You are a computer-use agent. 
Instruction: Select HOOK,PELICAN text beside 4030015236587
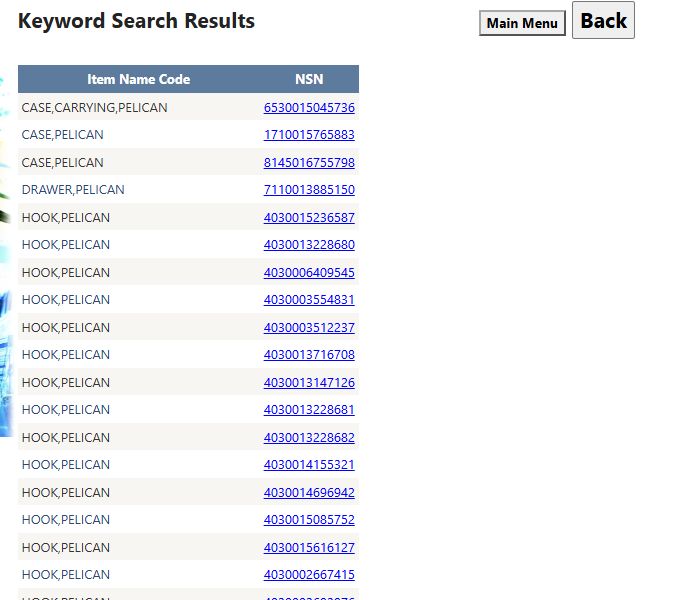pos(66,217)
